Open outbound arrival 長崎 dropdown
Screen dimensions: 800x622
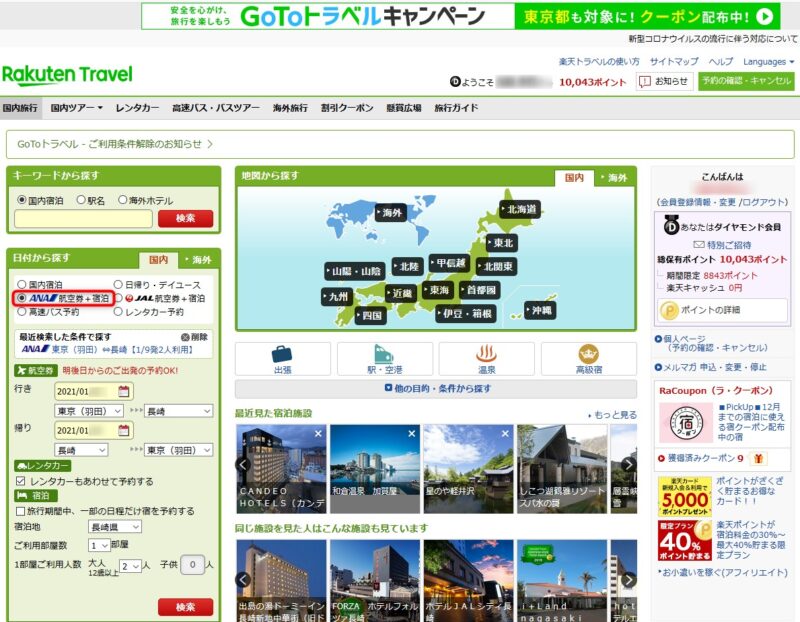click(x=179, y=411)
